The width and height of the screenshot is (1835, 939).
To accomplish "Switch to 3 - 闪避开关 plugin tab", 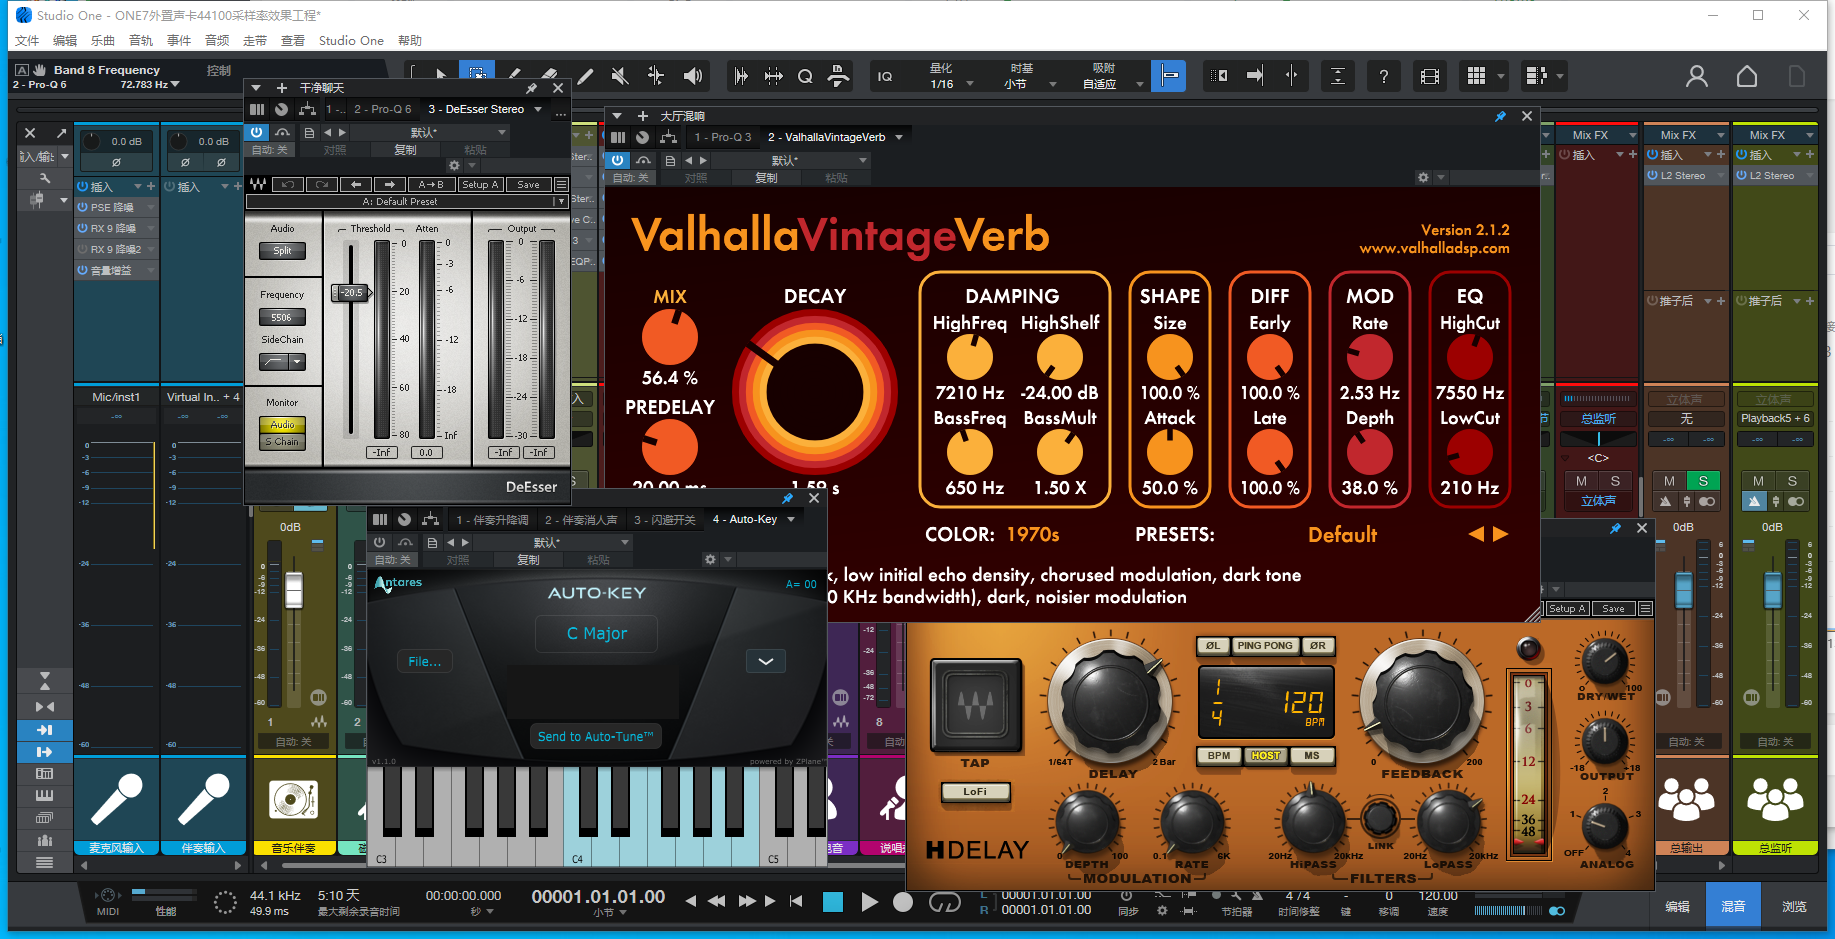I will click(665, 519).
